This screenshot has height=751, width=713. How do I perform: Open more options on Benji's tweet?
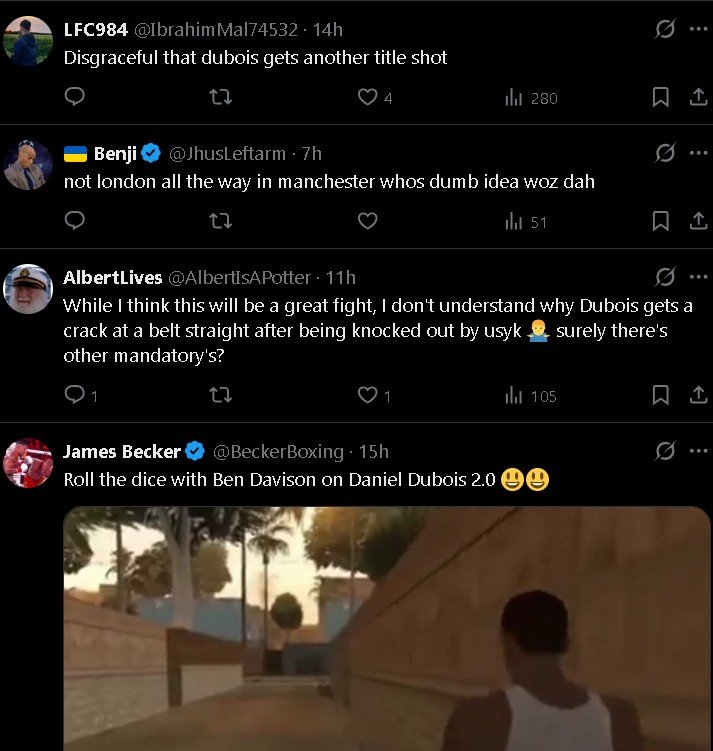(698, 153)
